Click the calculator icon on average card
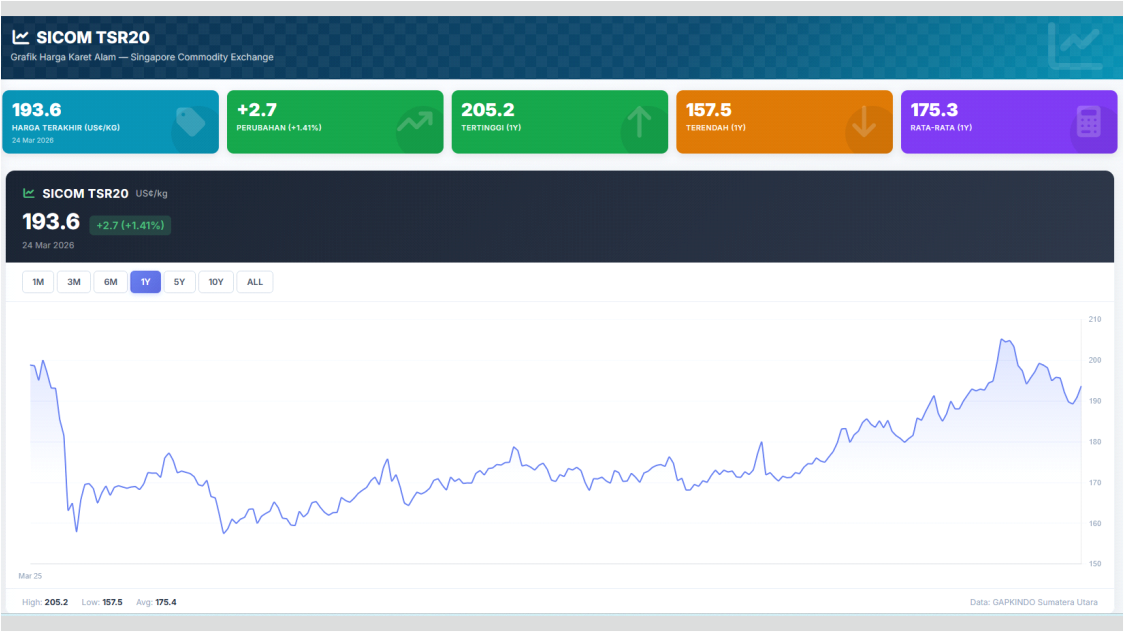Viewport: 1124px width, 632px height. [1088, 122]
